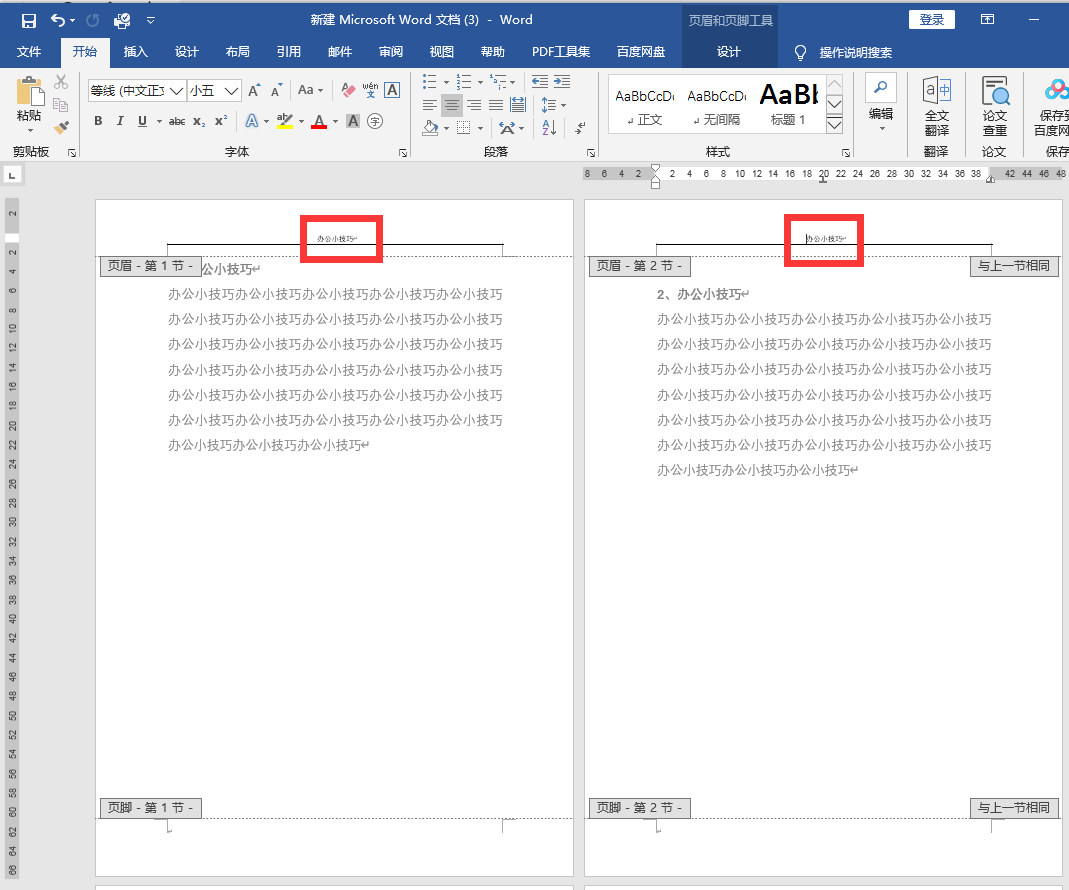Run 论文查重 plagiarism check

[995, 105]
